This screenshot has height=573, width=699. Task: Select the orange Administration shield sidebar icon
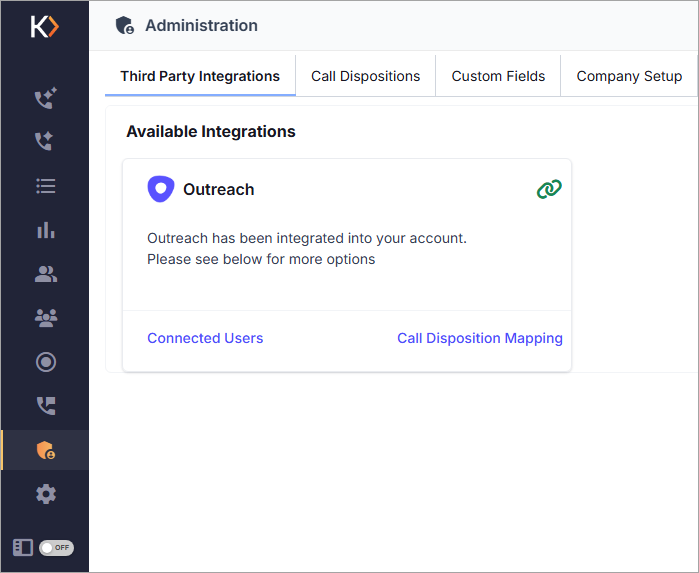pyautogui.click(x=45, y=450)
